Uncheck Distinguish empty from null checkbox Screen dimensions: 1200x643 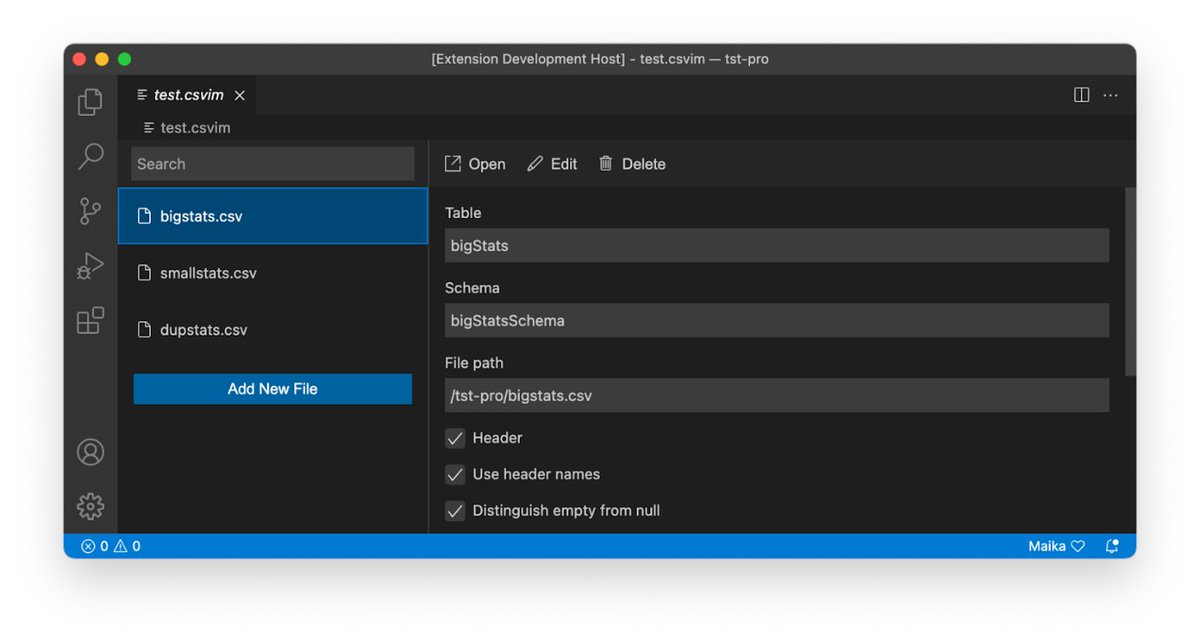[455, 510]
